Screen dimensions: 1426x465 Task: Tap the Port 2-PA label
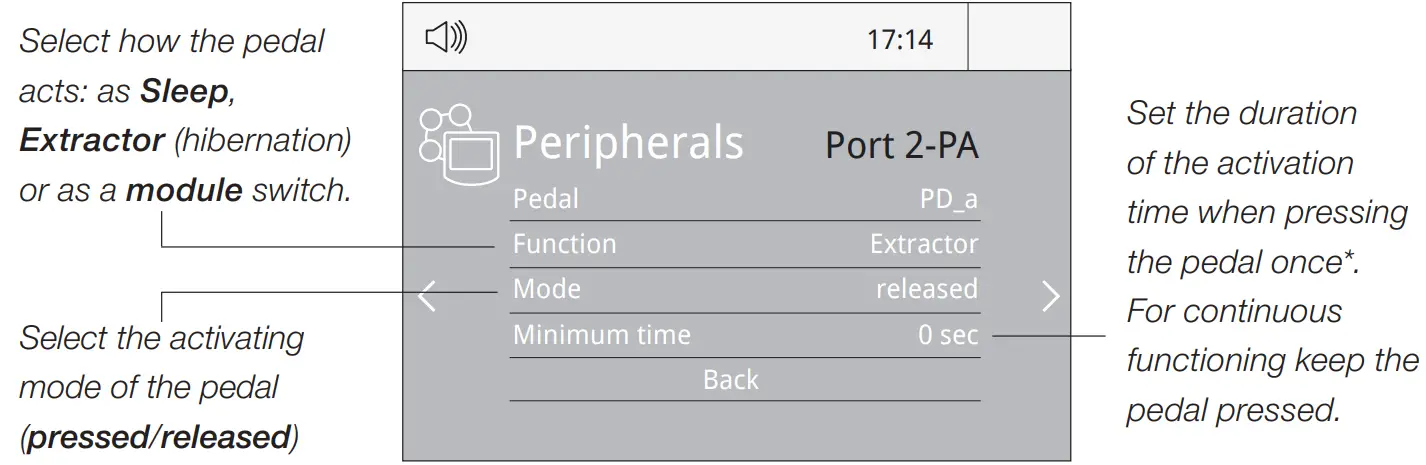tap(901, 146)
